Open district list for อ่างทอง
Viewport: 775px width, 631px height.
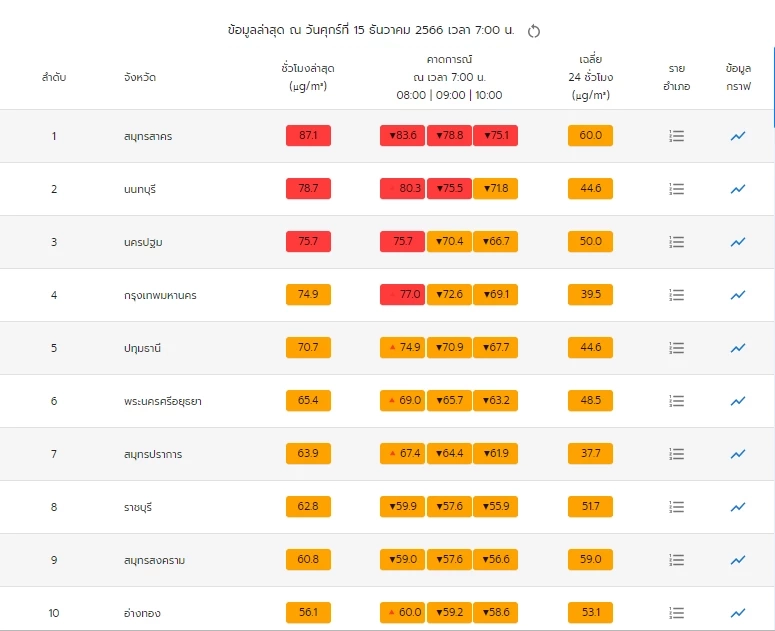pyautogui.click(x=677, y=613)
